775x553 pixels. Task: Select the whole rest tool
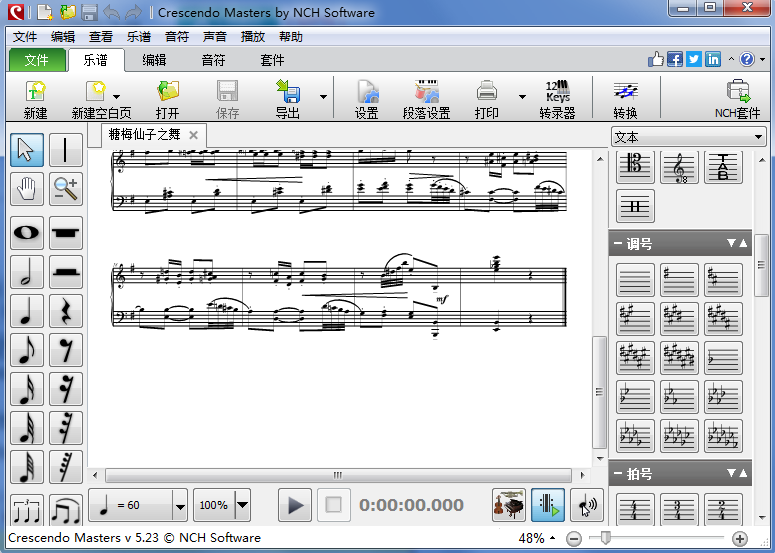(x=66, y=232)
